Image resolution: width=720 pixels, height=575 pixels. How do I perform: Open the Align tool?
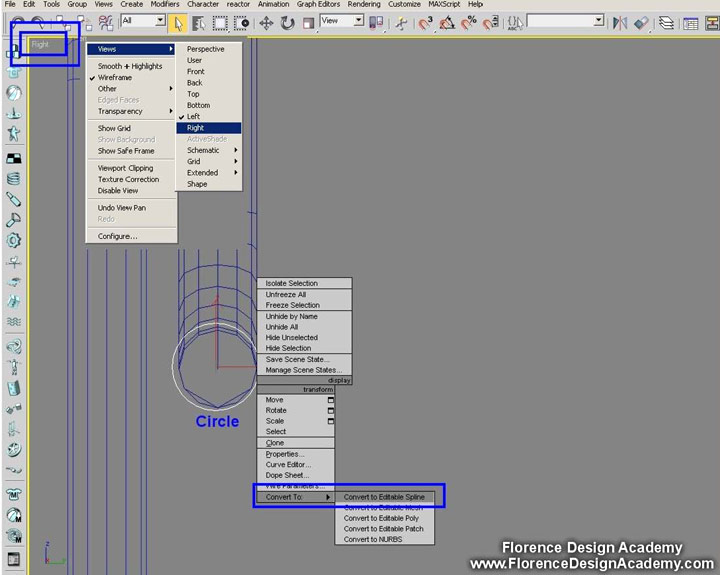tap(640, 22)
